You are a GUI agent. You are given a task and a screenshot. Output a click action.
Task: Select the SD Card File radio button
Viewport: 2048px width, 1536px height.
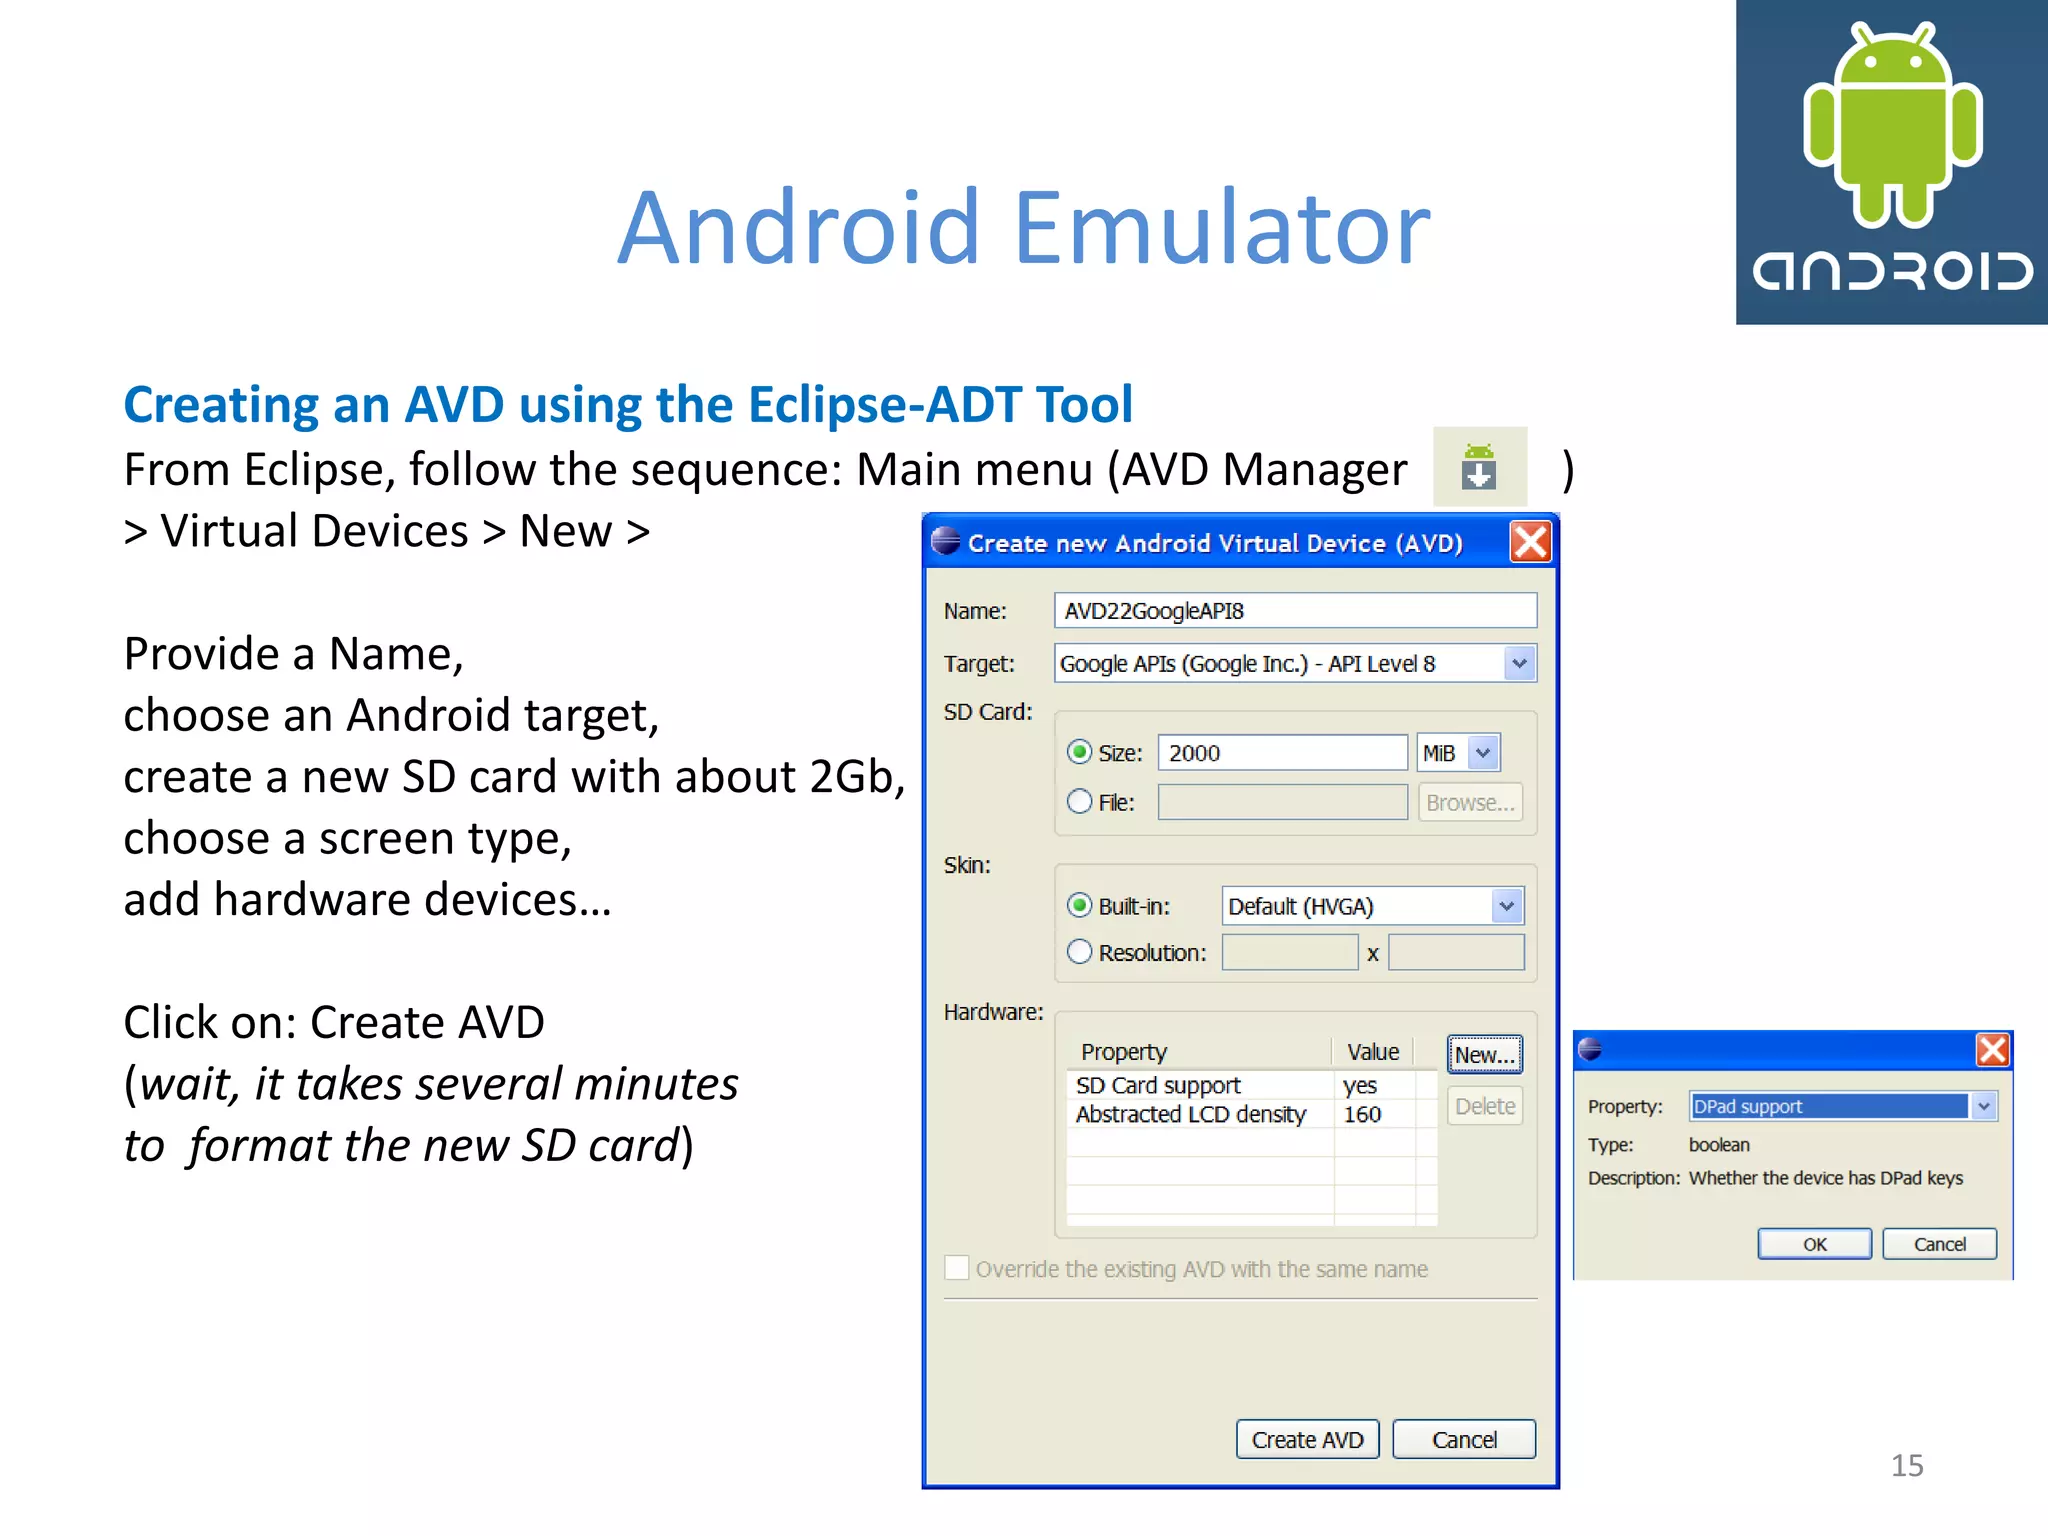pos(1079,802)
